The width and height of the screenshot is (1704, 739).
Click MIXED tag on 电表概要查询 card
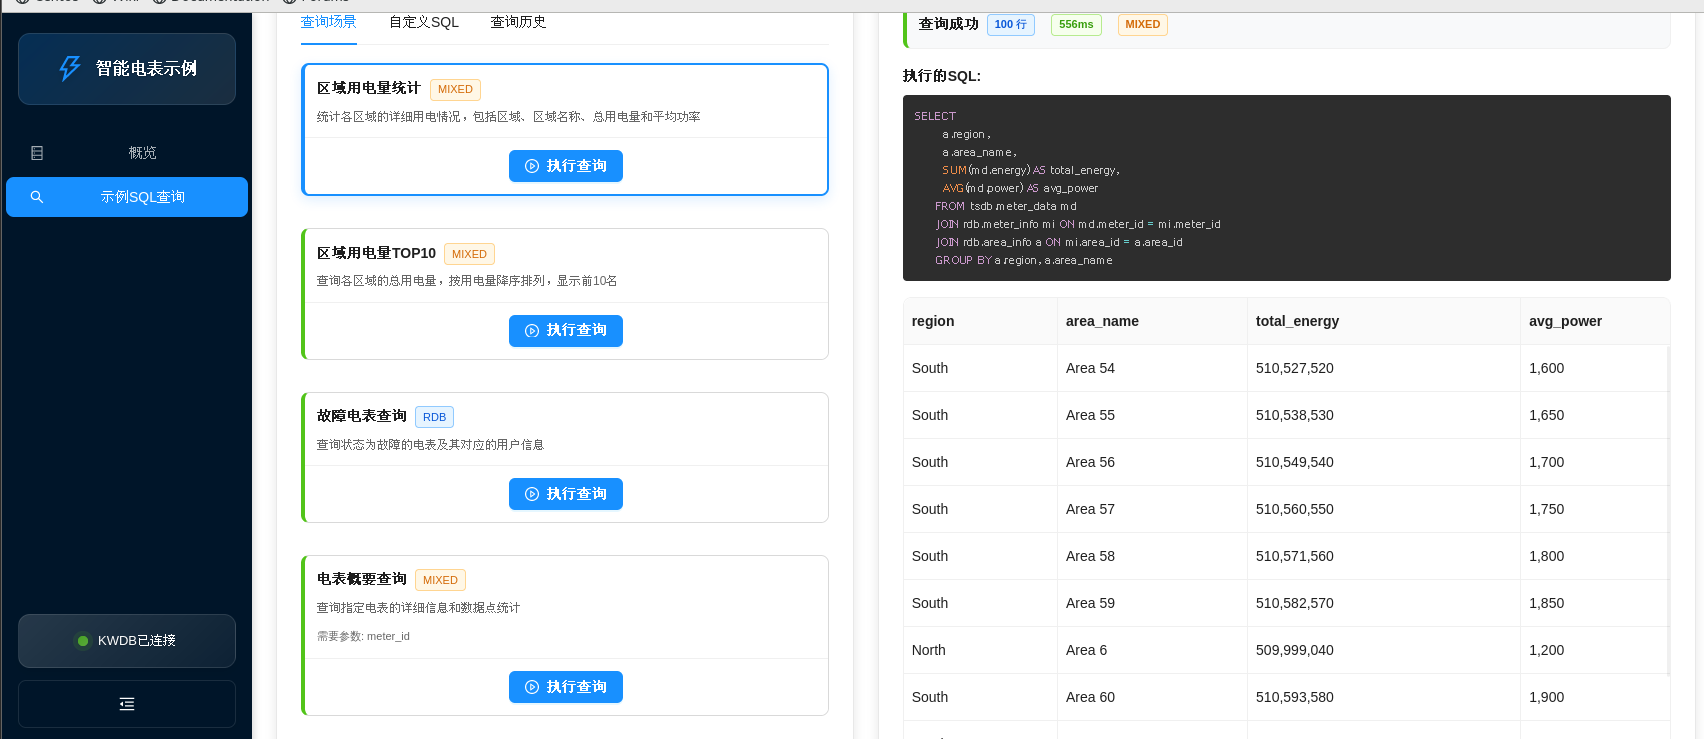pyautogui.click(x=440, y=580)
